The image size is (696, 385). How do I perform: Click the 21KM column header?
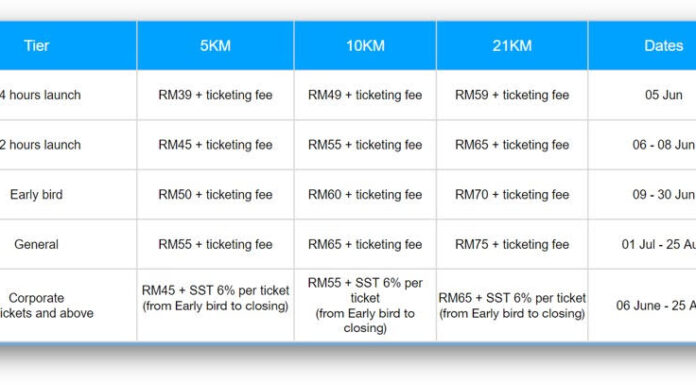tap(512, 46)
